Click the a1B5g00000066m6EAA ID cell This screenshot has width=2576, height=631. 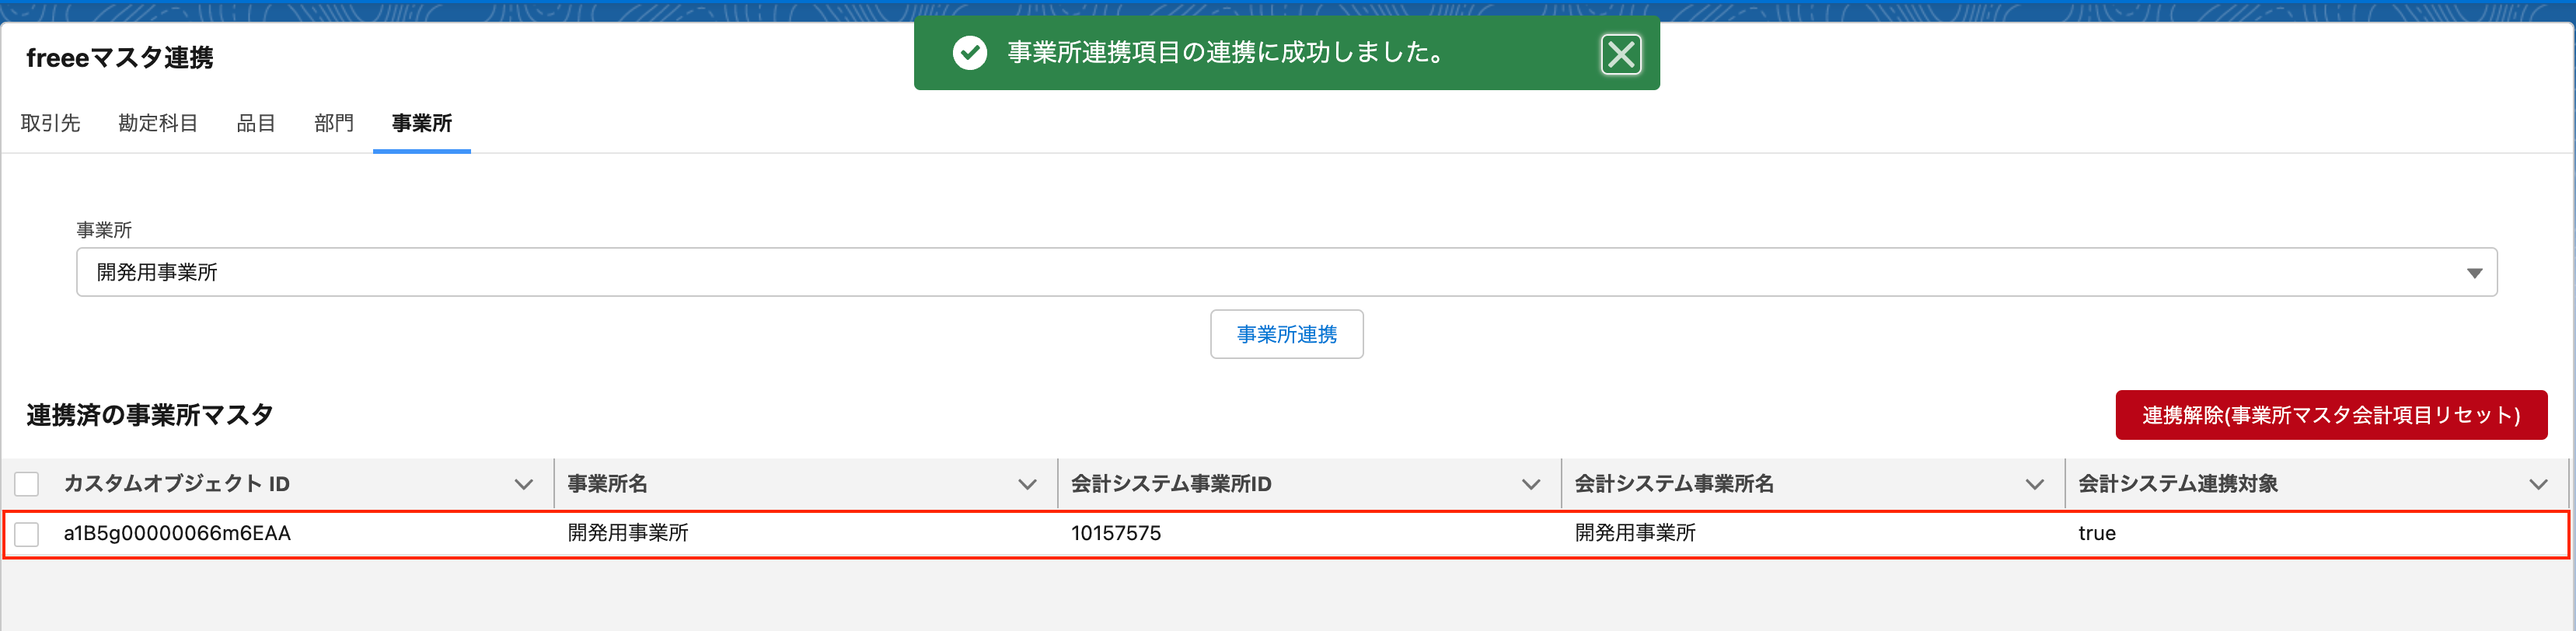tap(177, 533)
